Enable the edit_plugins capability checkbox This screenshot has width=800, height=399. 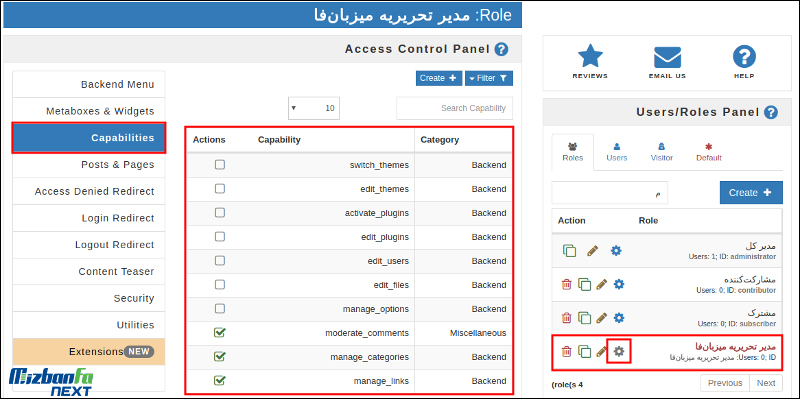pos(219,237)
